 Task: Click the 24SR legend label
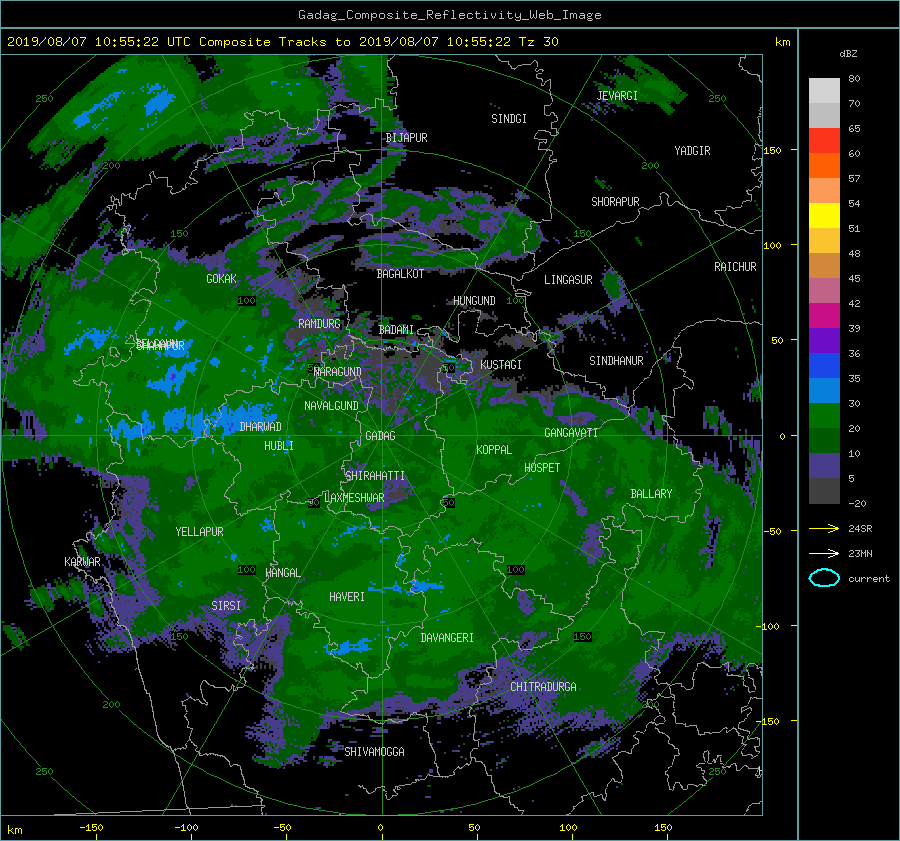coord(860,529)
